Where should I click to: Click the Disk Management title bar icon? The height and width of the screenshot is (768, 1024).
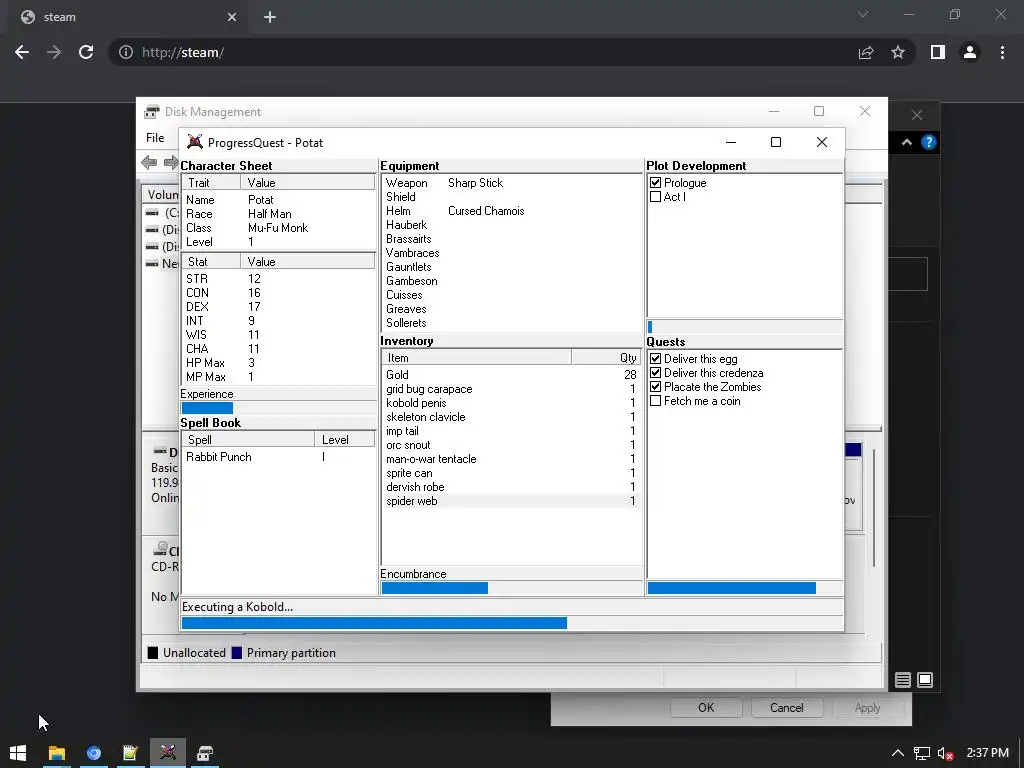[152, 112]
